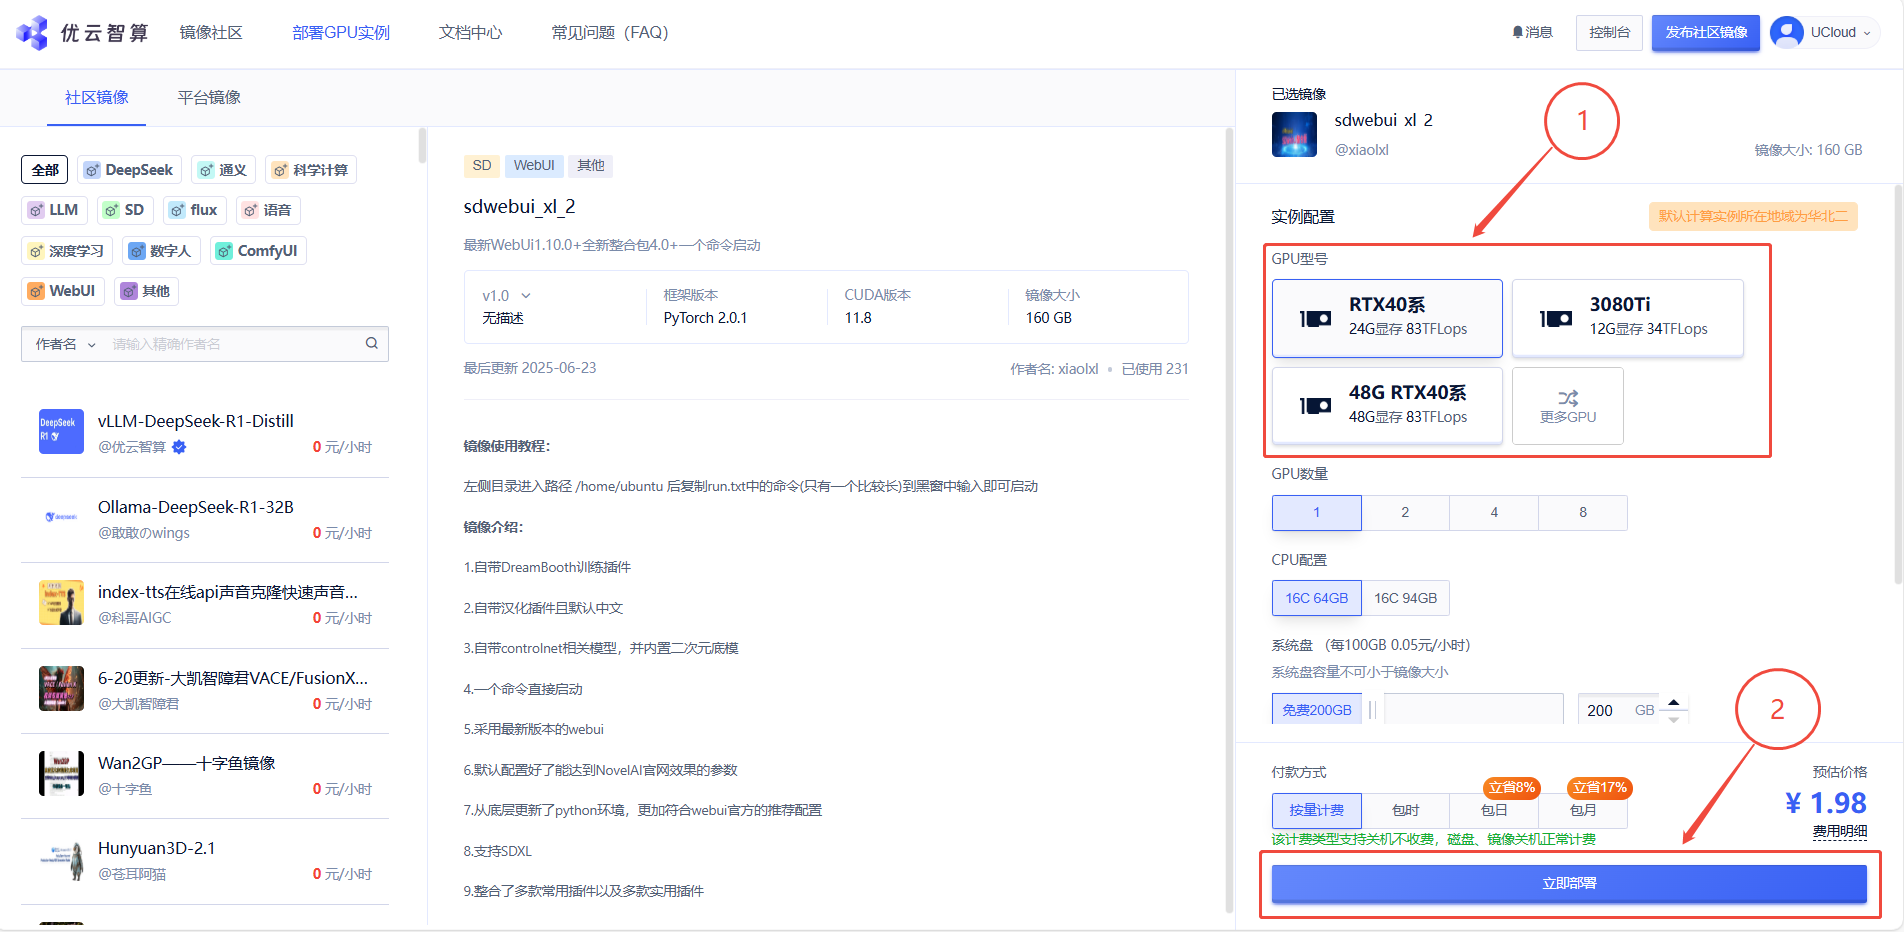Select 3080Ti 12G GPU model
Image resolution: width=1904 pixels, height=932 pixels.
click(x=1627, y=318)
